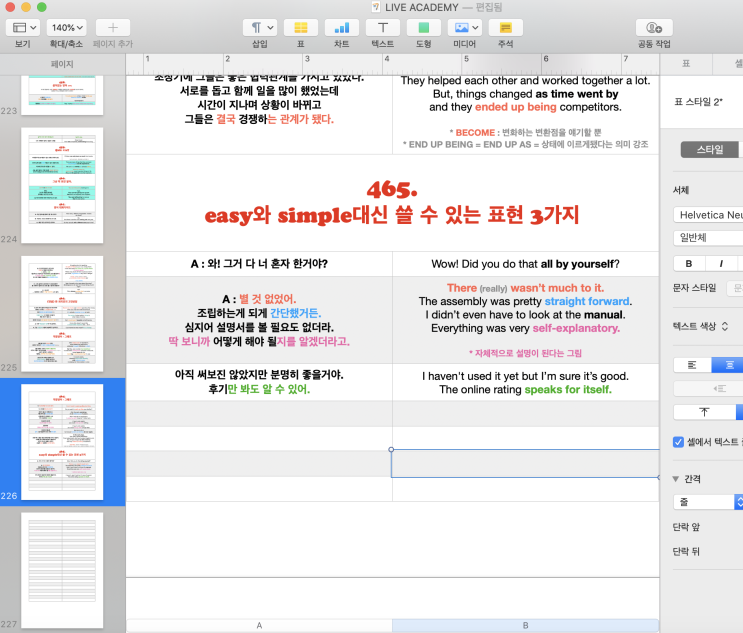The height and width of the screenshot is (633, 743).
Task: Click the '* BECOME' explanation line
Action: coord(526,132)
